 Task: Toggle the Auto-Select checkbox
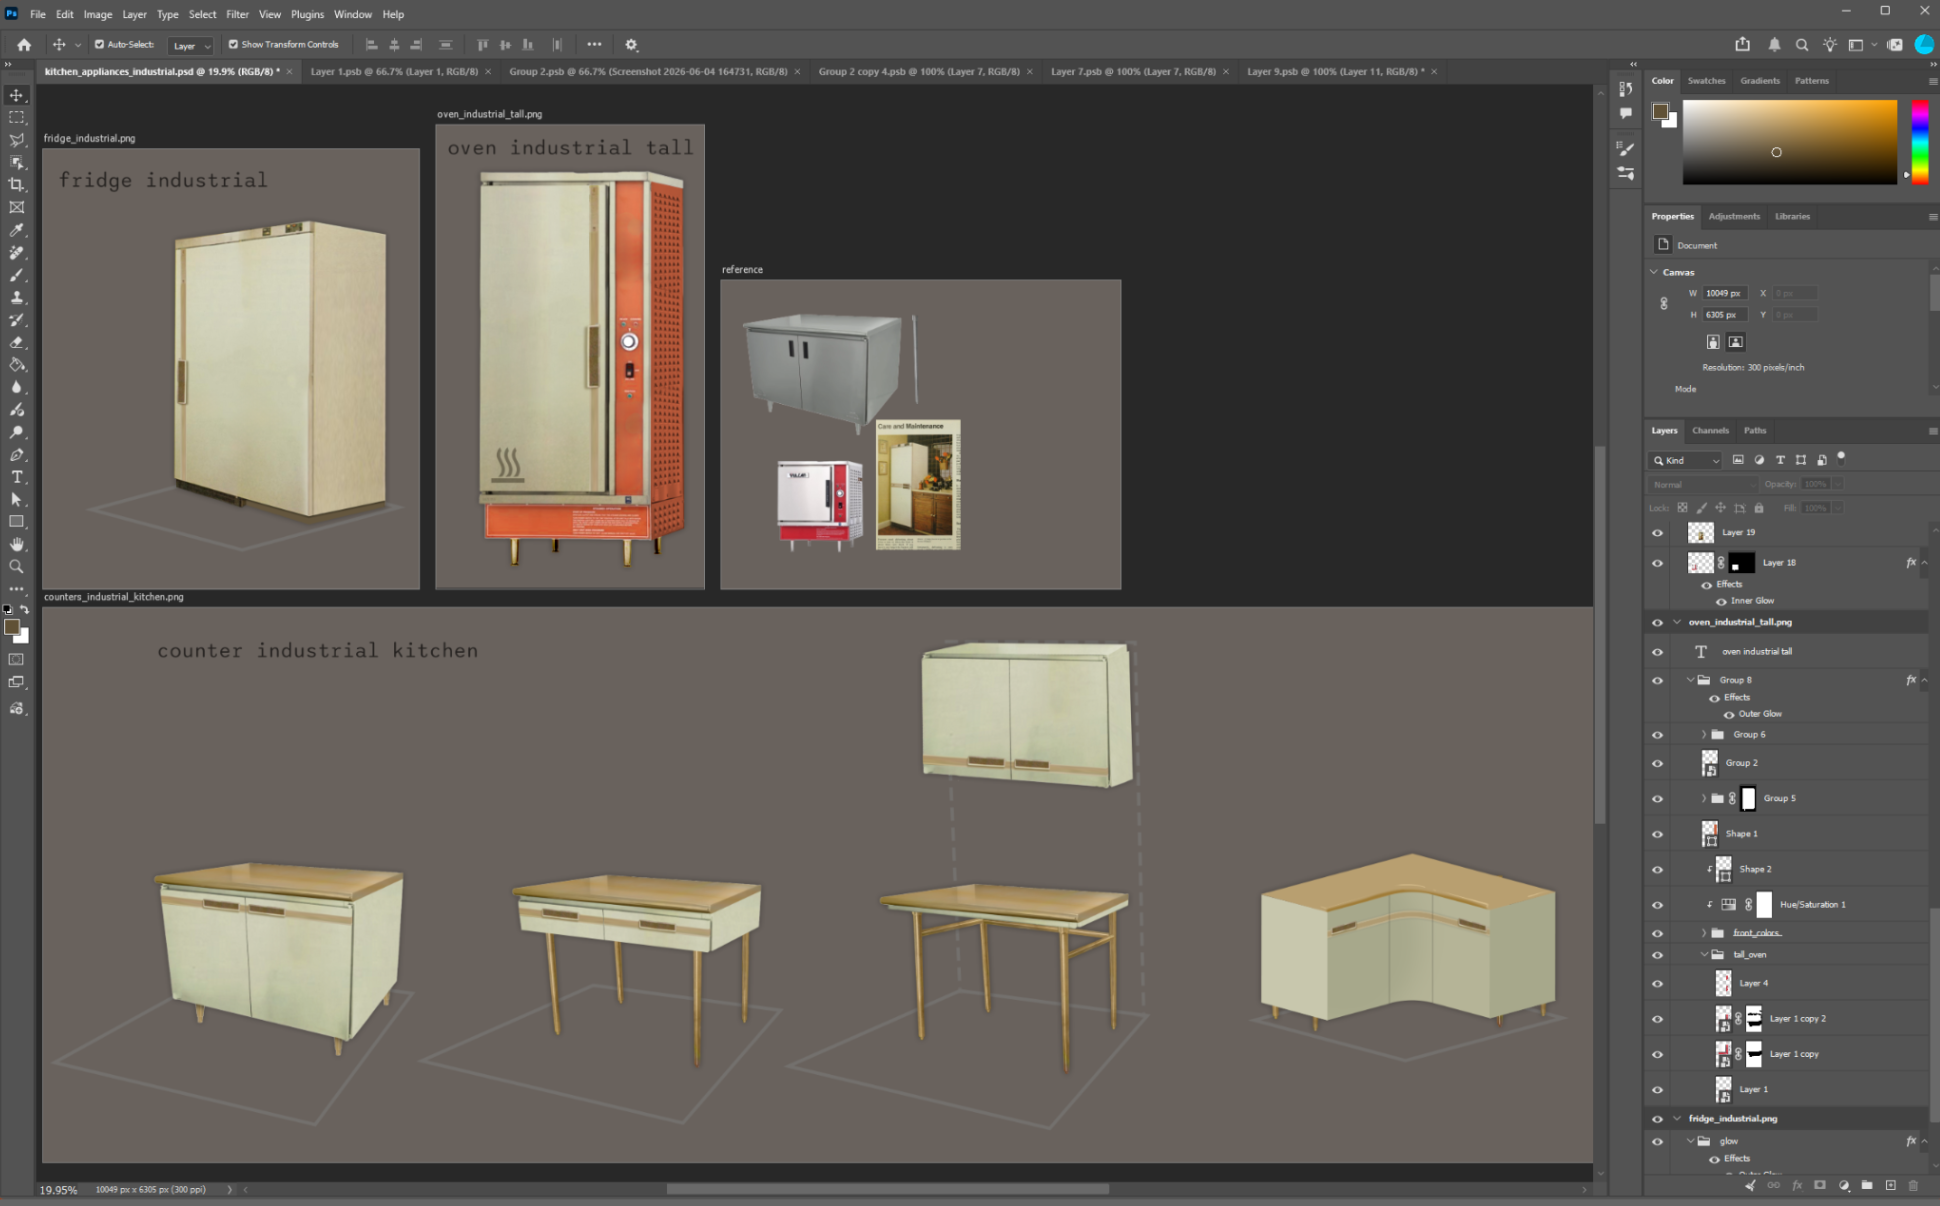click(x=99, y=44)
